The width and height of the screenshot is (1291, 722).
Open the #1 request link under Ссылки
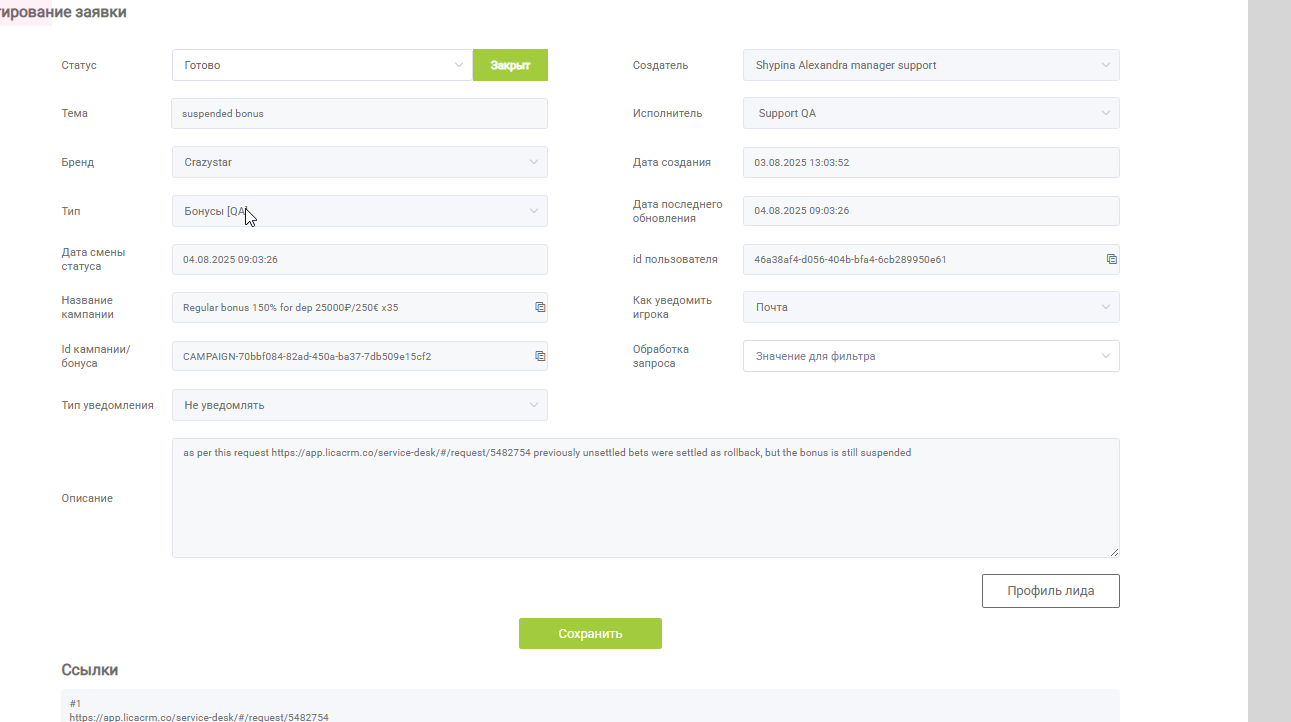pos(199,717)
